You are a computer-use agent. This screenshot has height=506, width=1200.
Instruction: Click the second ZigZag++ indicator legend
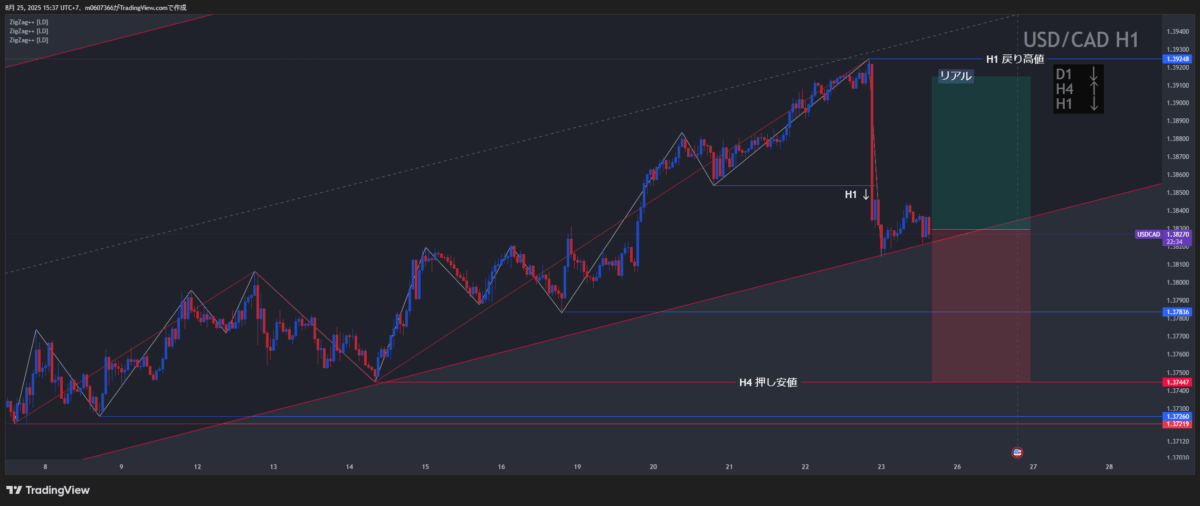tap(29, 30)
